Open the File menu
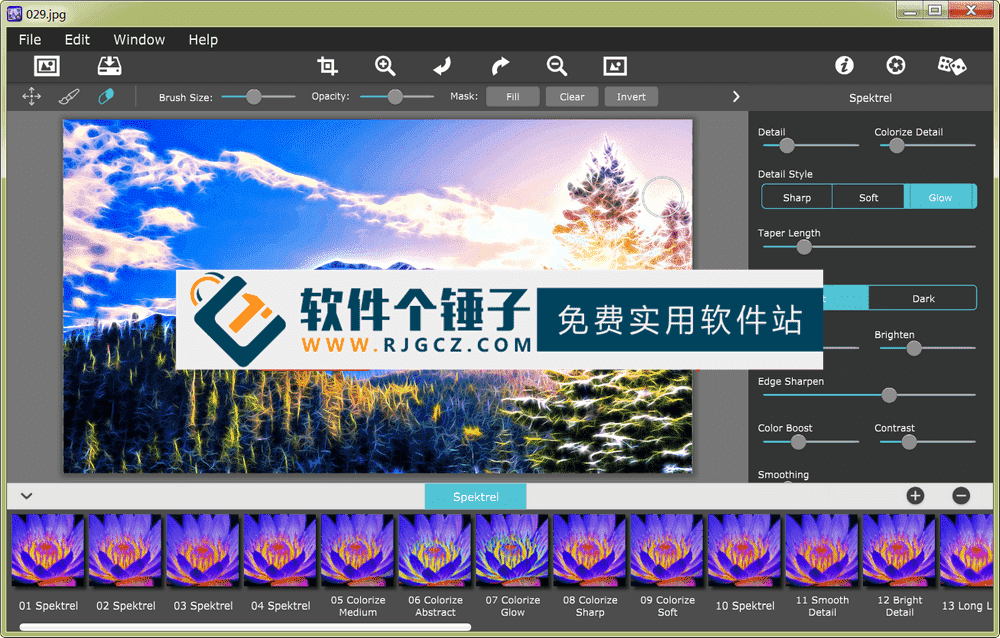Viewport: 1000px width, 638px height. click(29, 39)
